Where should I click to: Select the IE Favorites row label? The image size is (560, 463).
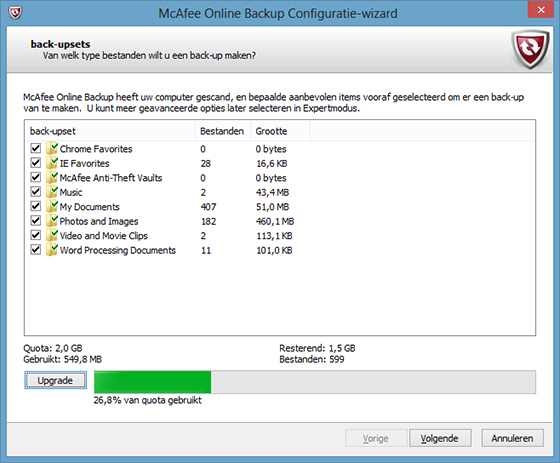tap(85, 164)
